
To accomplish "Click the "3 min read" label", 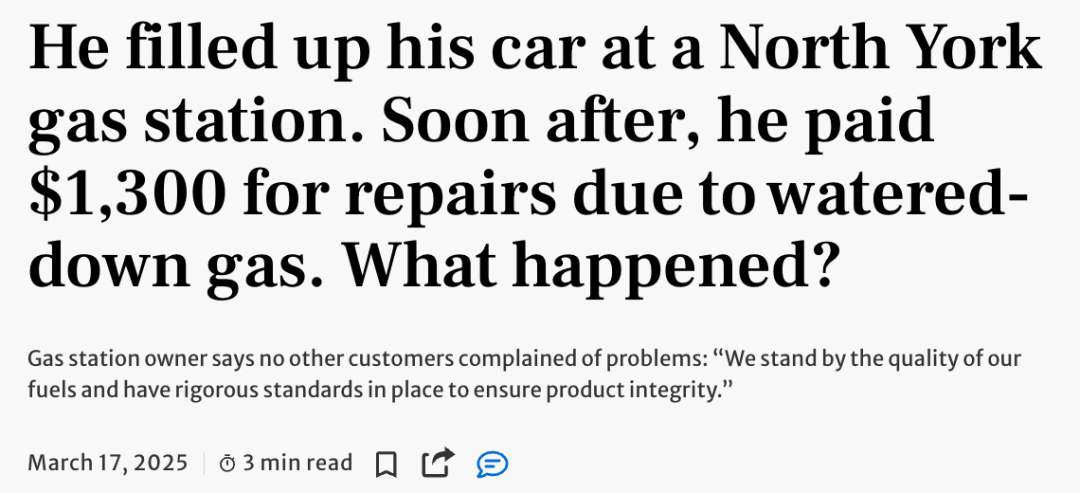I will tap(298, 462).
